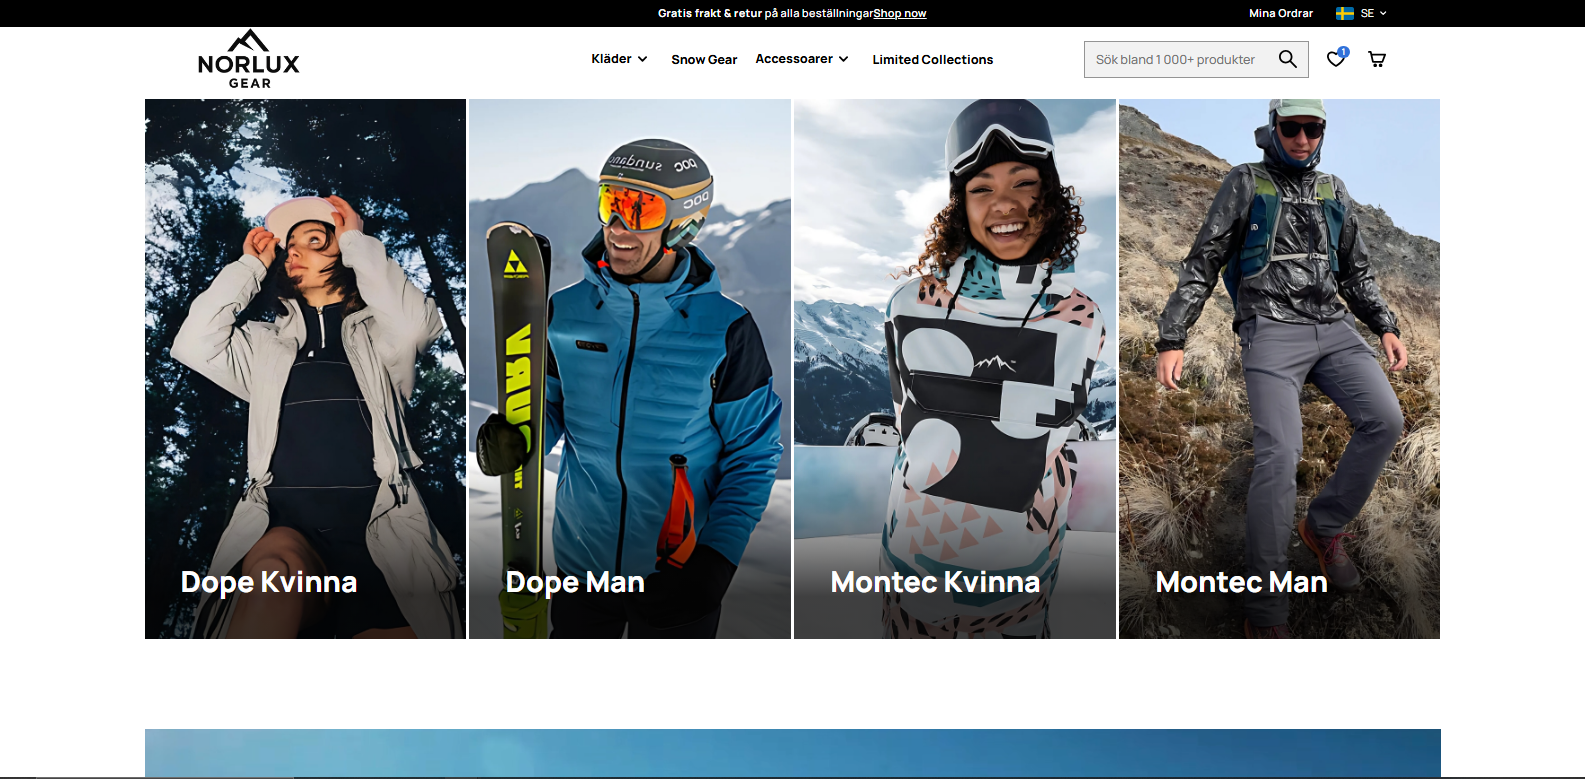This screenshot has width=1585, height=779.
Task: Follow the Shop now link
Action: 900,13
